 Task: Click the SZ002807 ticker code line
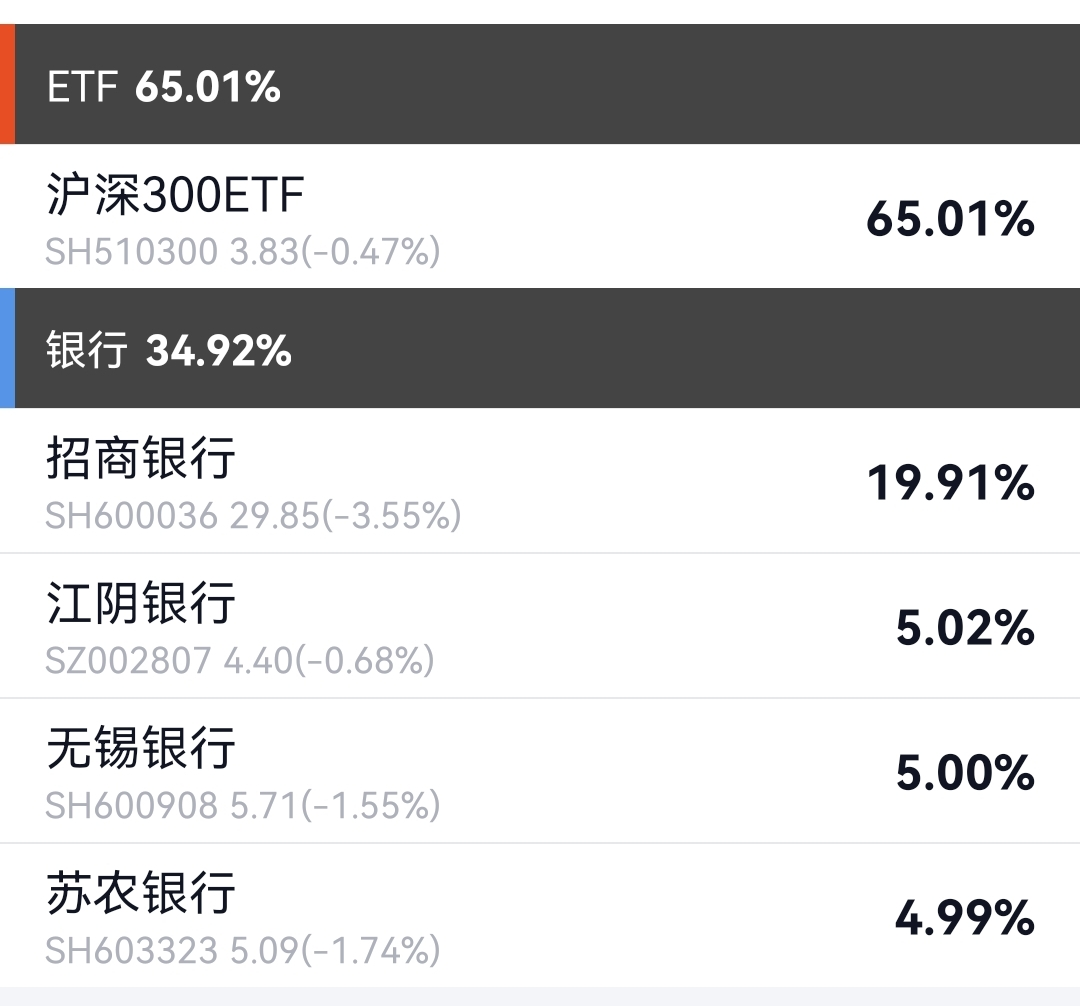[x=240, y=660]
